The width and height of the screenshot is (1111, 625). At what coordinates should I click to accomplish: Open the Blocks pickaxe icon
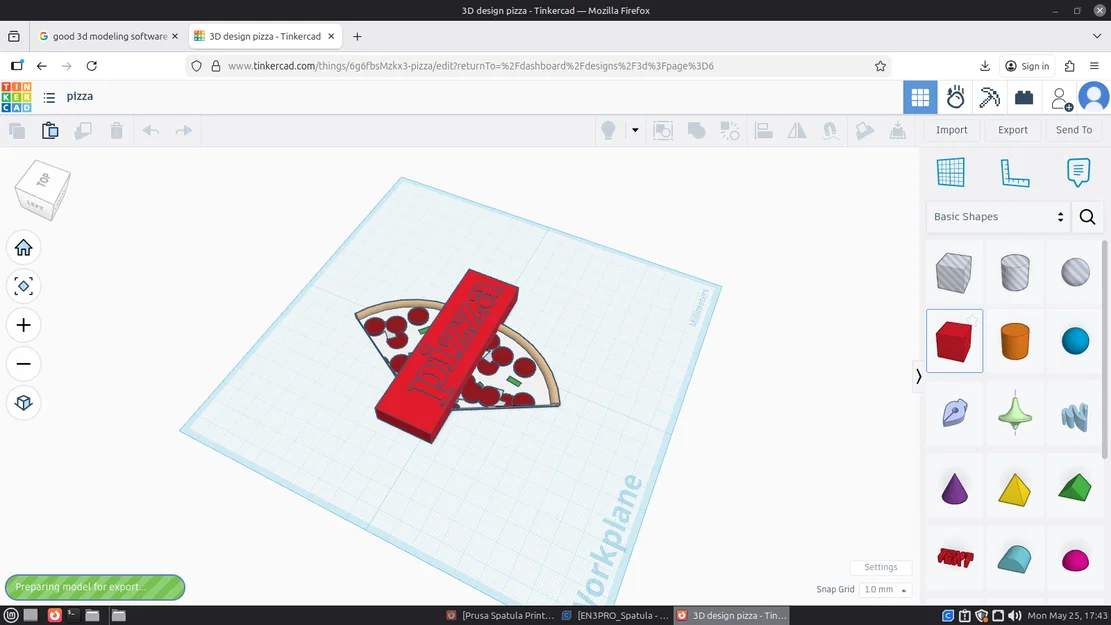(x=989, y=97)
